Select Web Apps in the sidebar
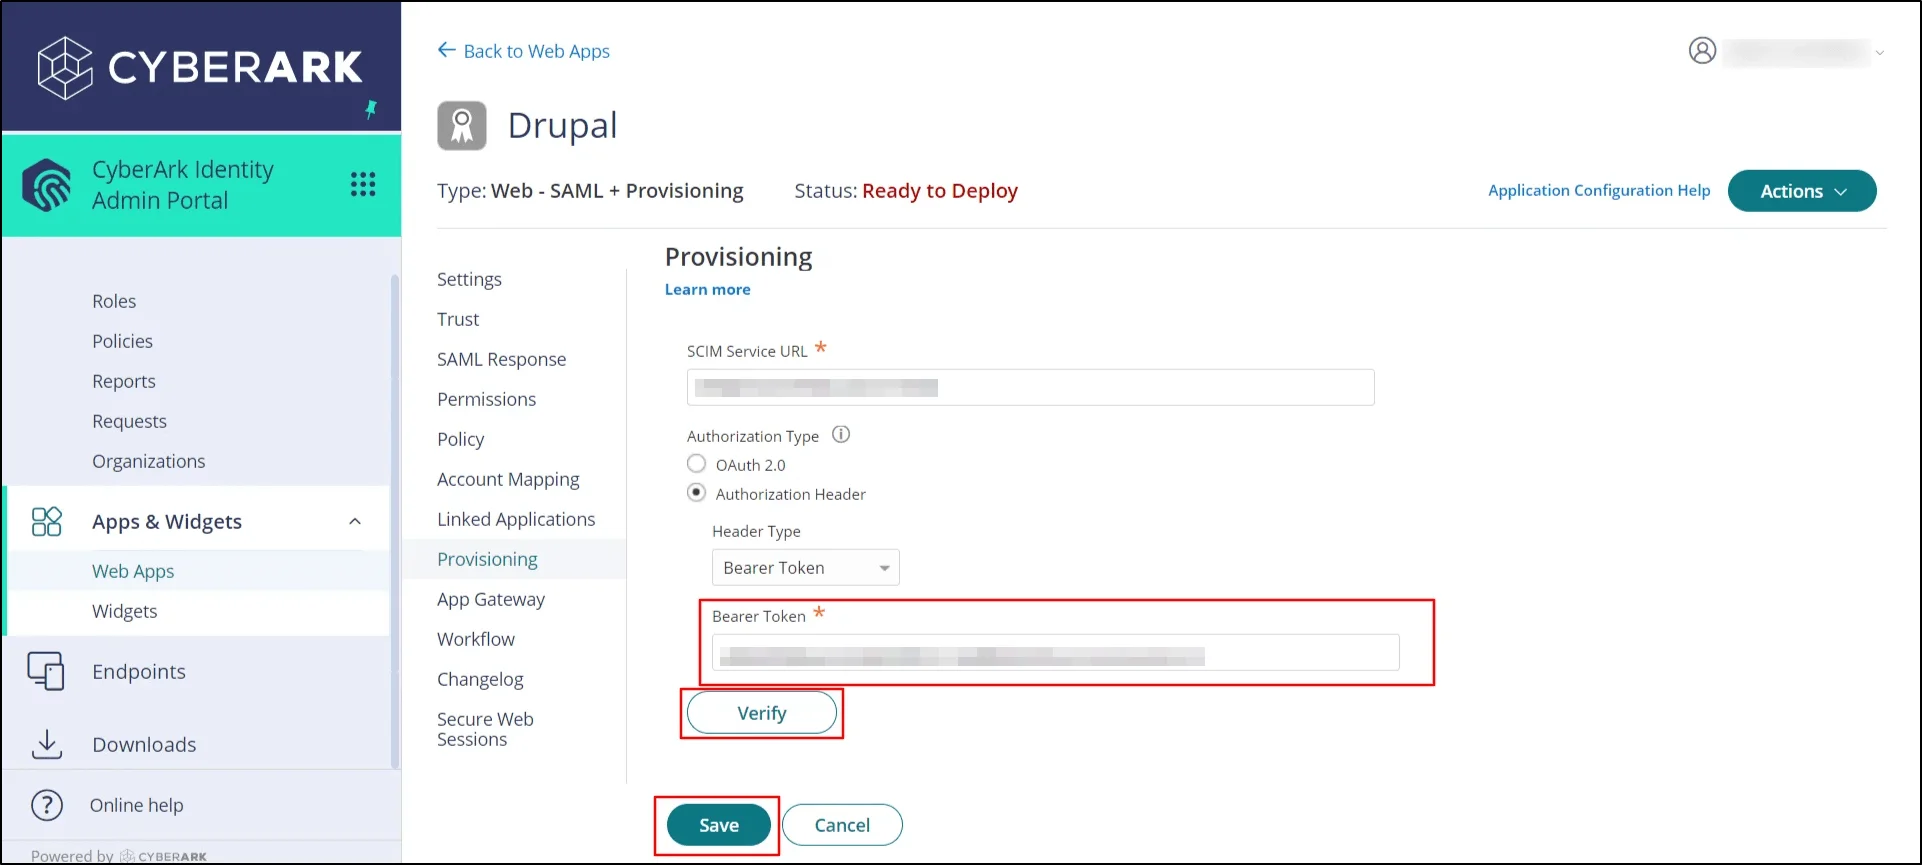Viewport: 1922px width, 865px height. [x=133, y=571]
